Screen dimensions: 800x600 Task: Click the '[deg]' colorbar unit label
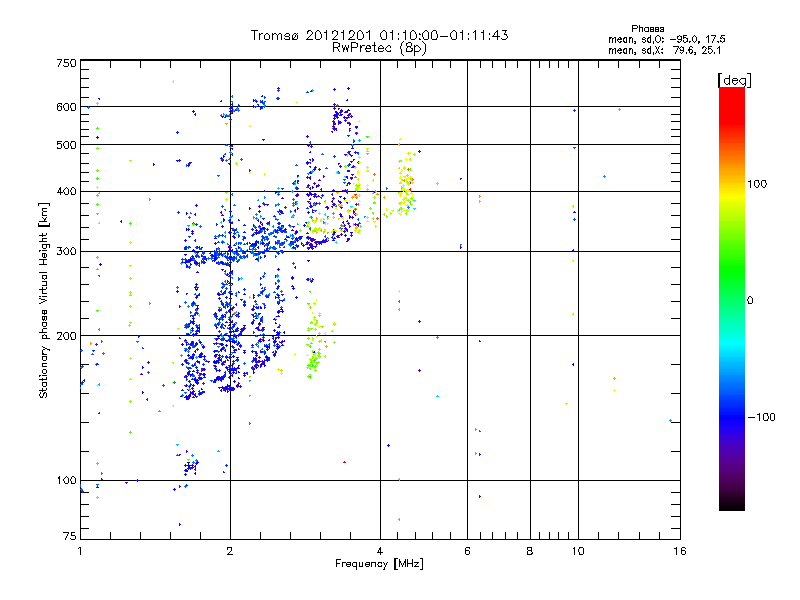pos(734,80)
